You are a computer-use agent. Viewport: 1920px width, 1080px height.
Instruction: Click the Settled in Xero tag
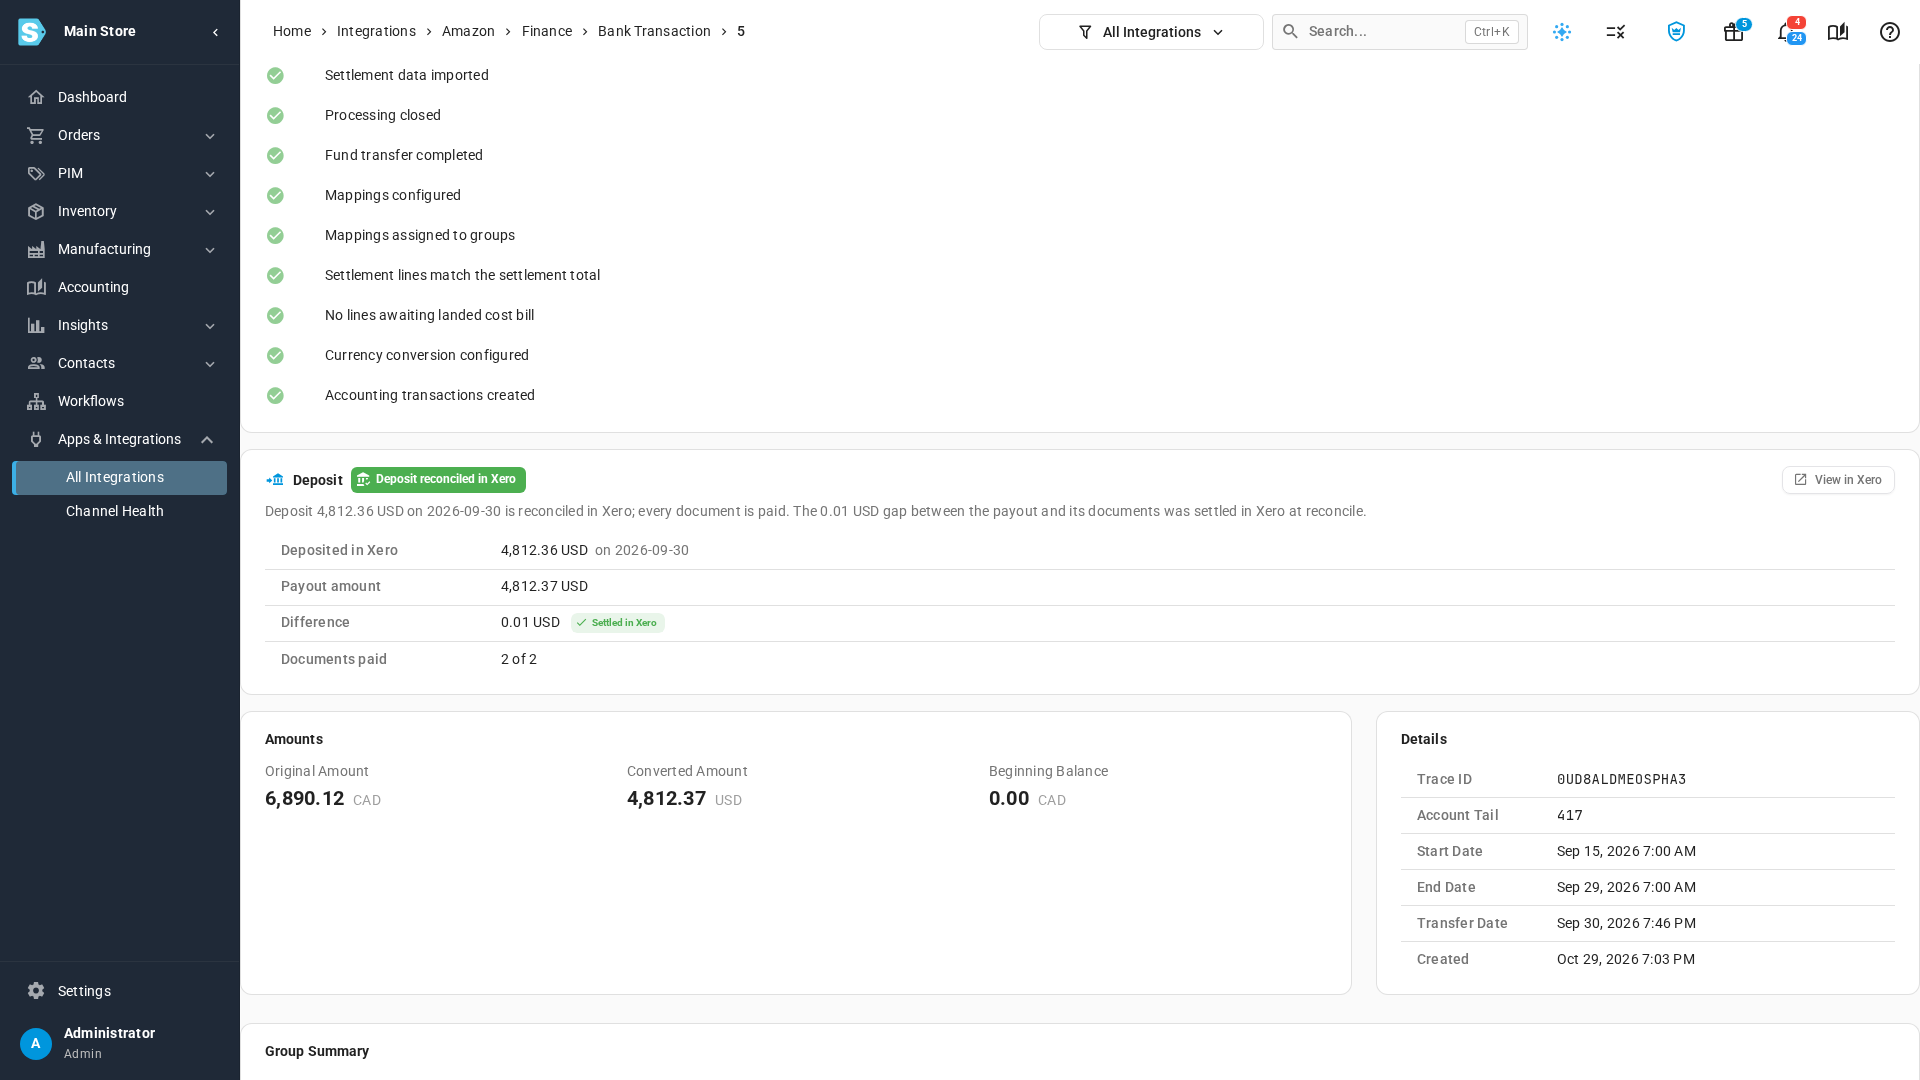(618, 623)
